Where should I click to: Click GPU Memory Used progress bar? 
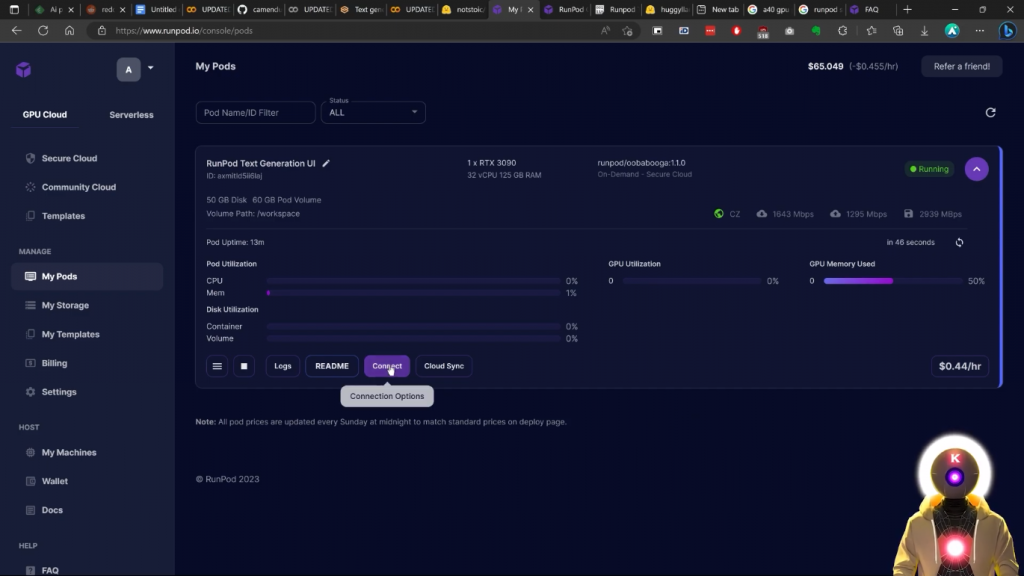893,281
